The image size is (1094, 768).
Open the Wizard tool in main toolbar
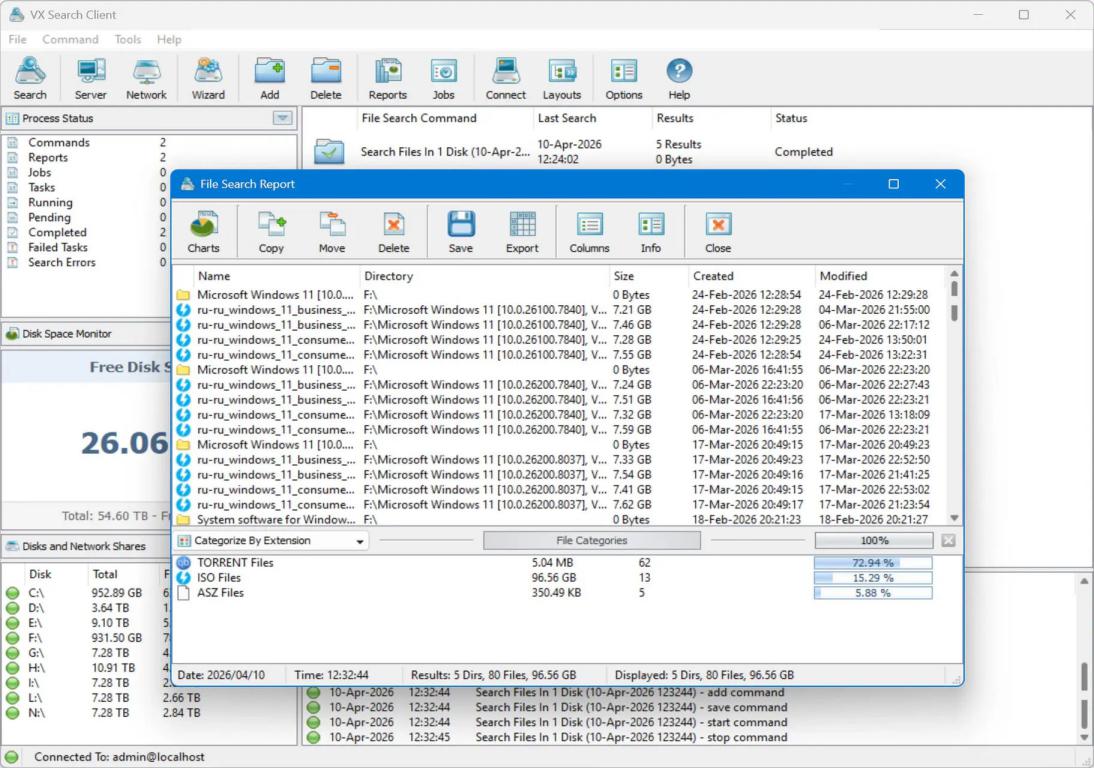point(208,79)
